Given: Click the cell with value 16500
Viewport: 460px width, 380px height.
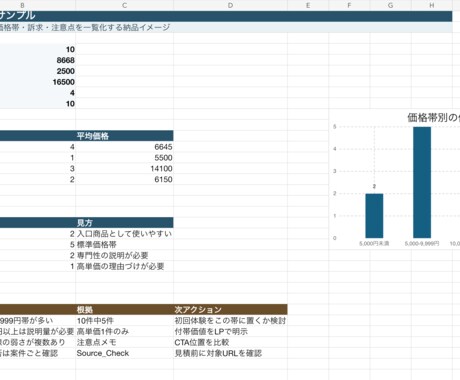Looking at the screenshot, I should [38, 82].
